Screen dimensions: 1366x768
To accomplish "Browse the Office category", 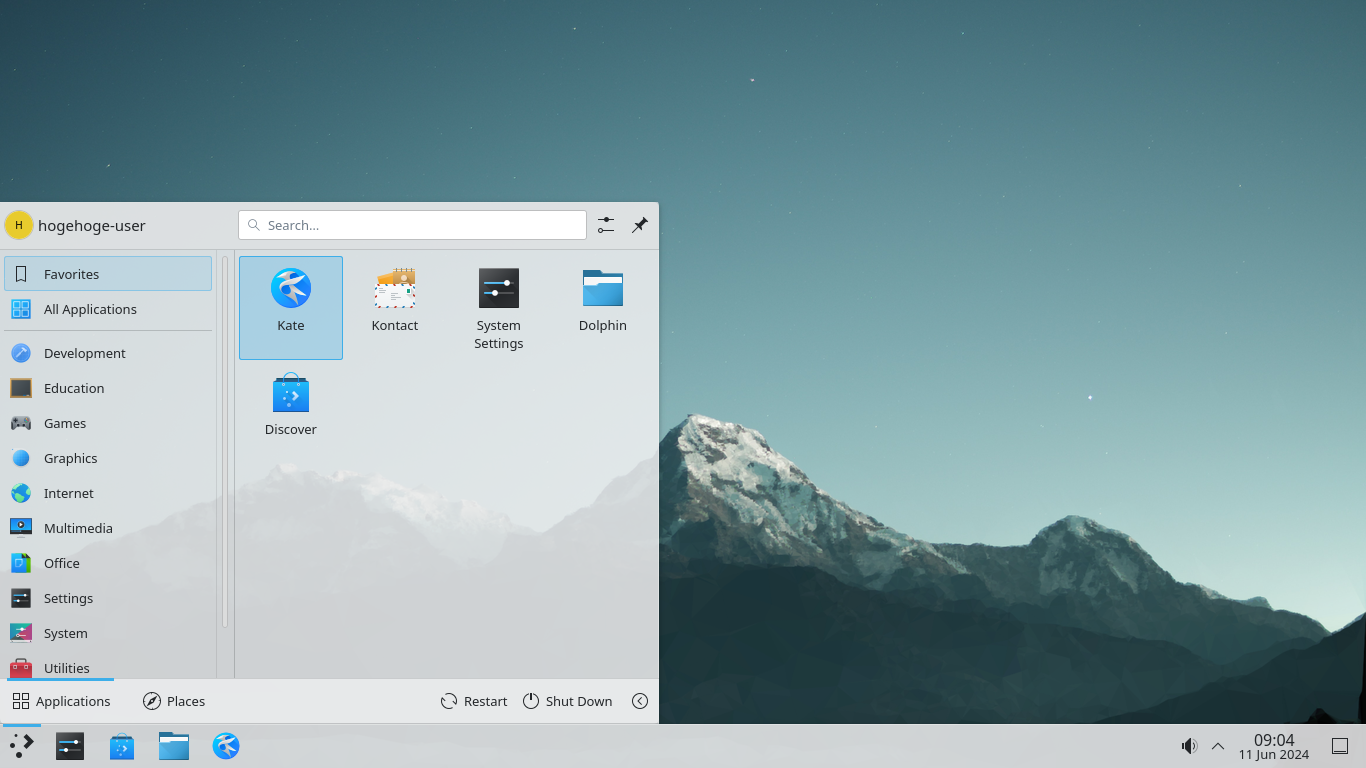I will [x=108, y=563].
